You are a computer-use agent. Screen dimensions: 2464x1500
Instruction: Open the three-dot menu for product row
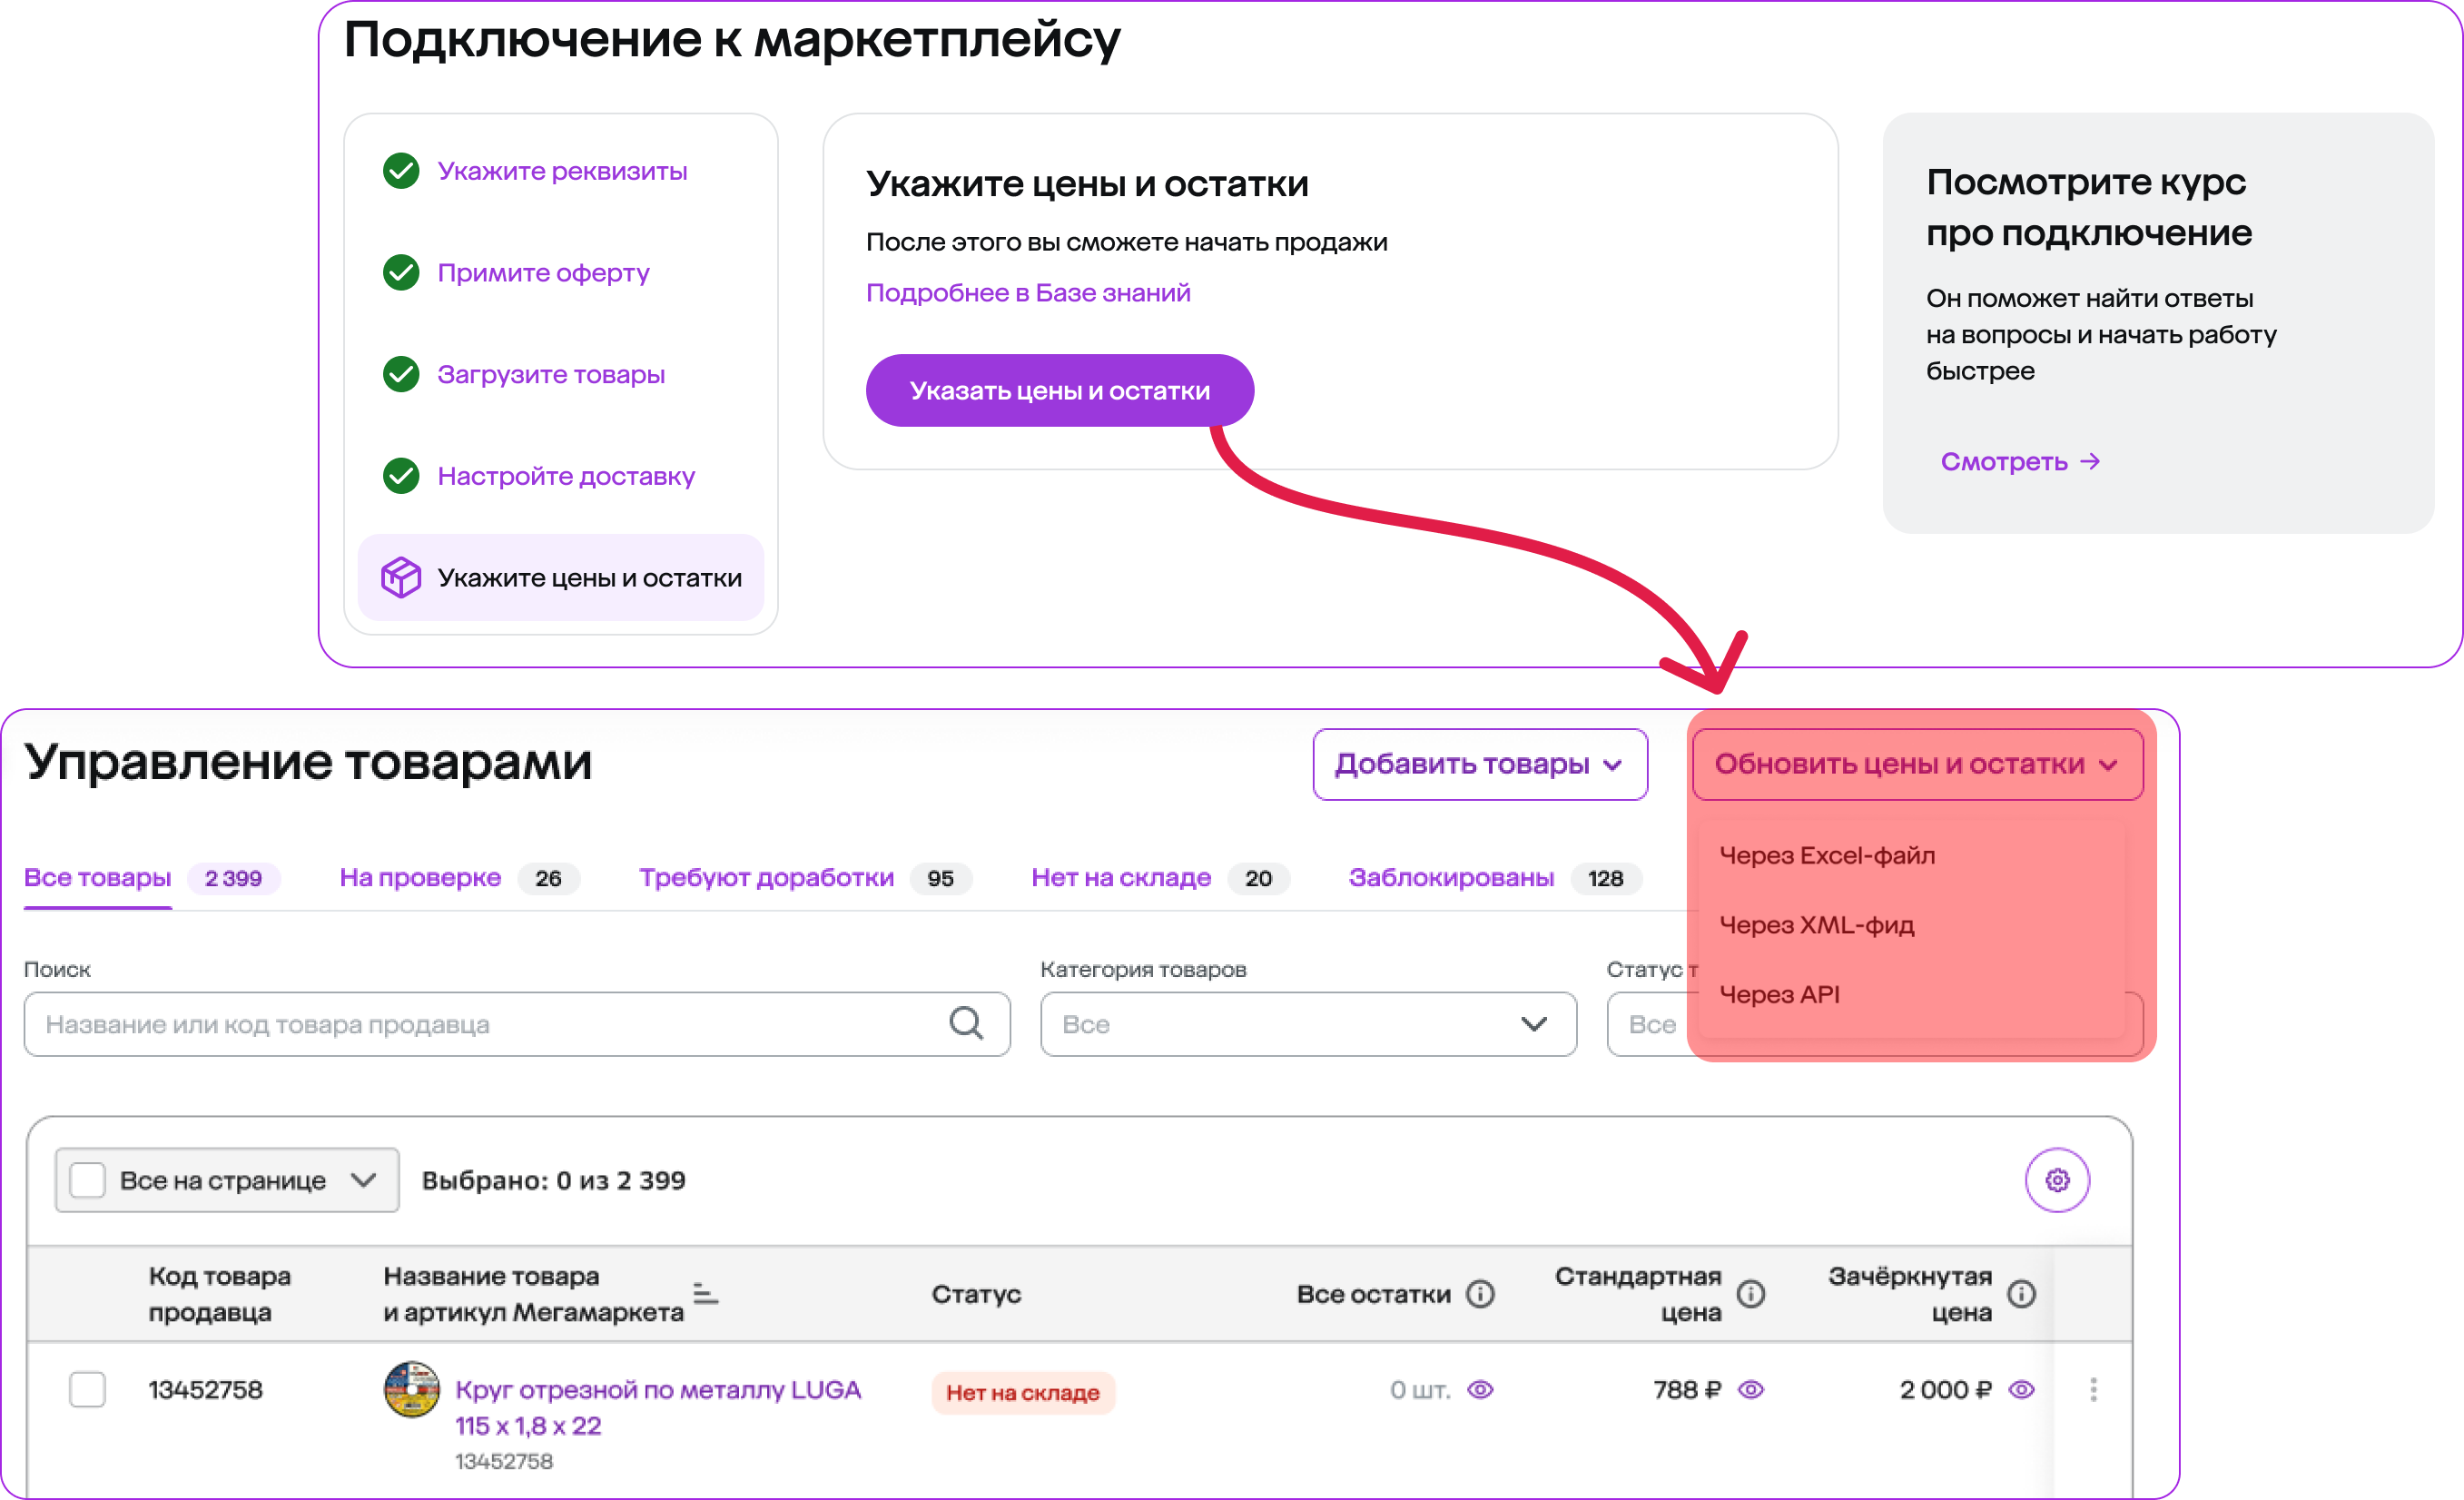coord(2093,1389)
